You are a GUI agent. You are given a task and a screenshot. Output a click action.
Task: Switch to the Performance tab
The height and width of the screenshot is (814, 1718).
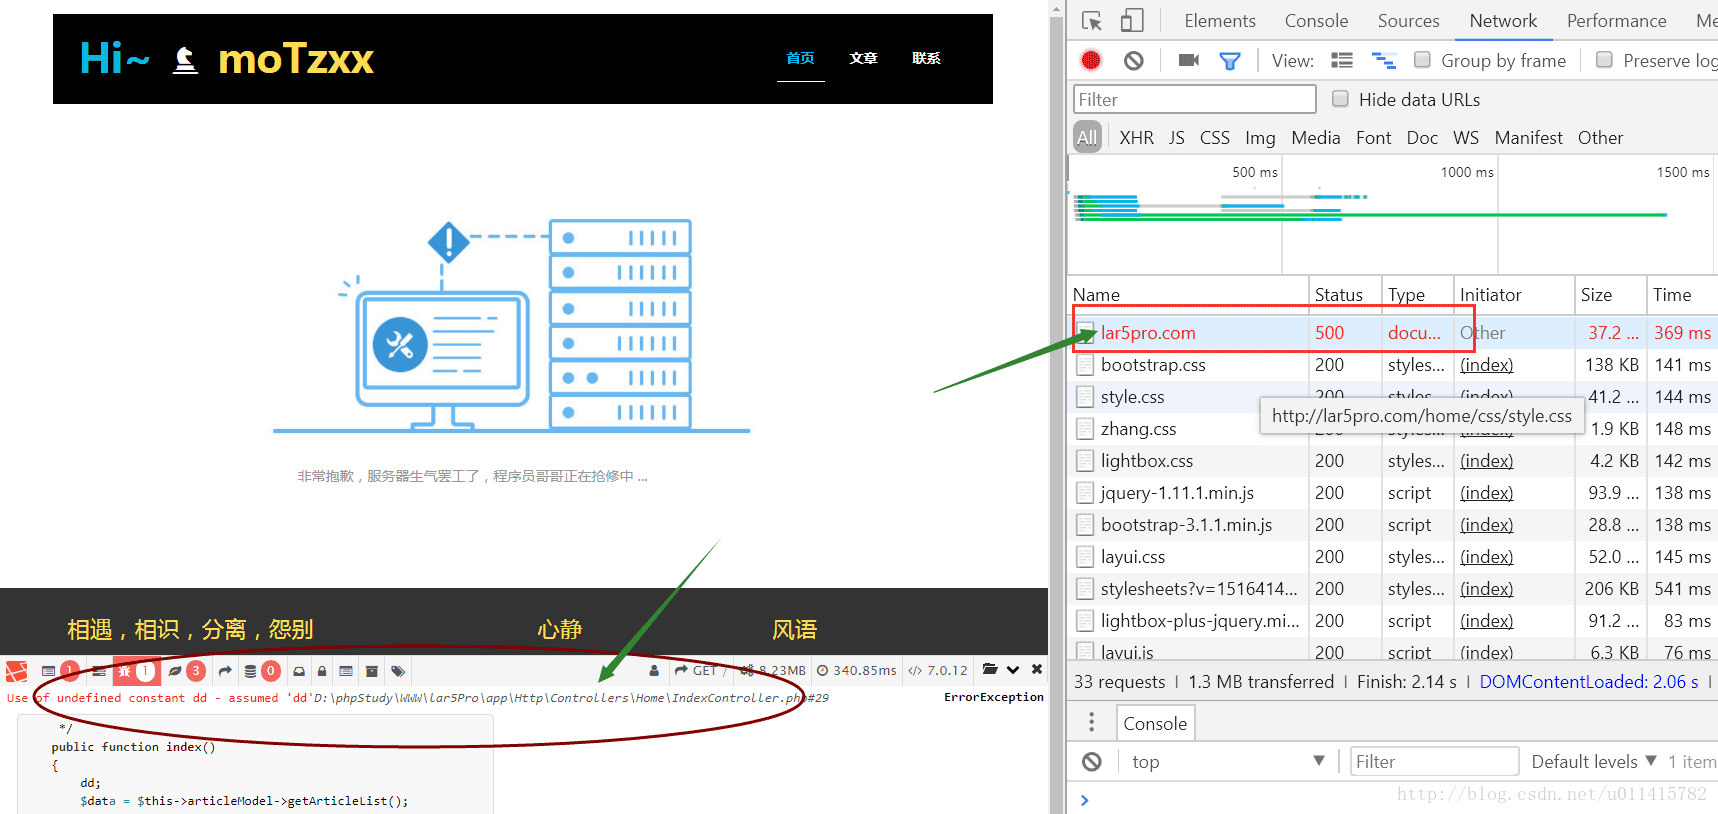coord(1616,21)
